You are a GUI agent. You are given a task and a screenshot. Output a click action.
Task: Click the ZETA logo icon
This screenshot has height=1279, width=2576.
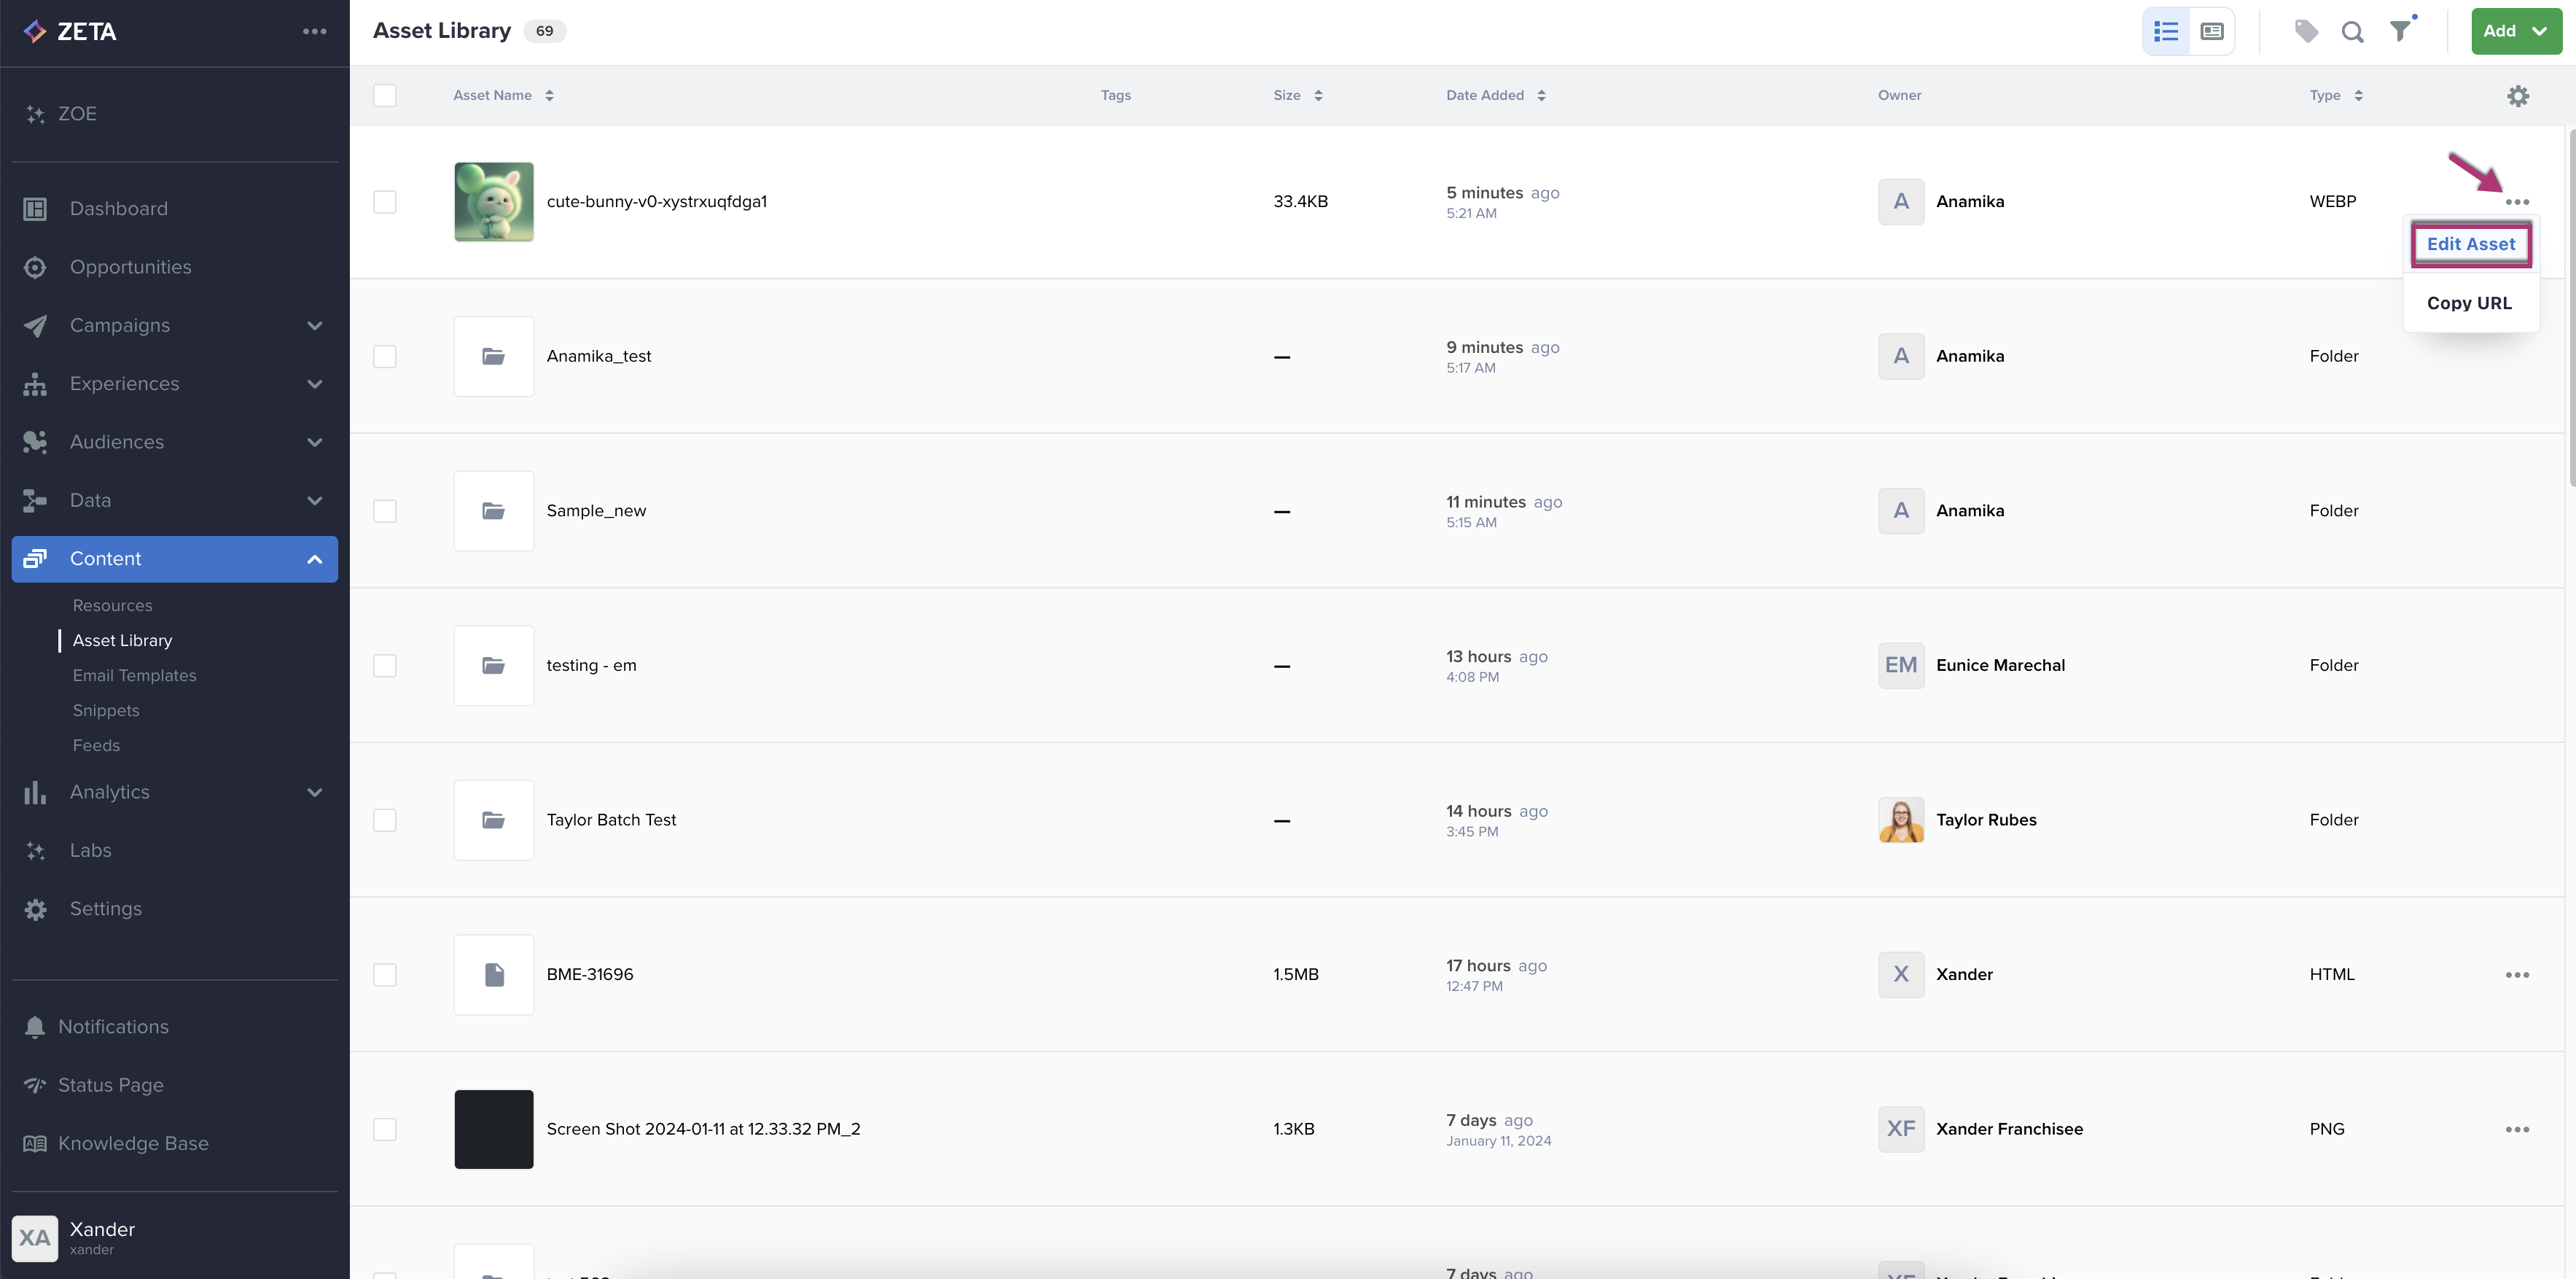pos(35,32)
